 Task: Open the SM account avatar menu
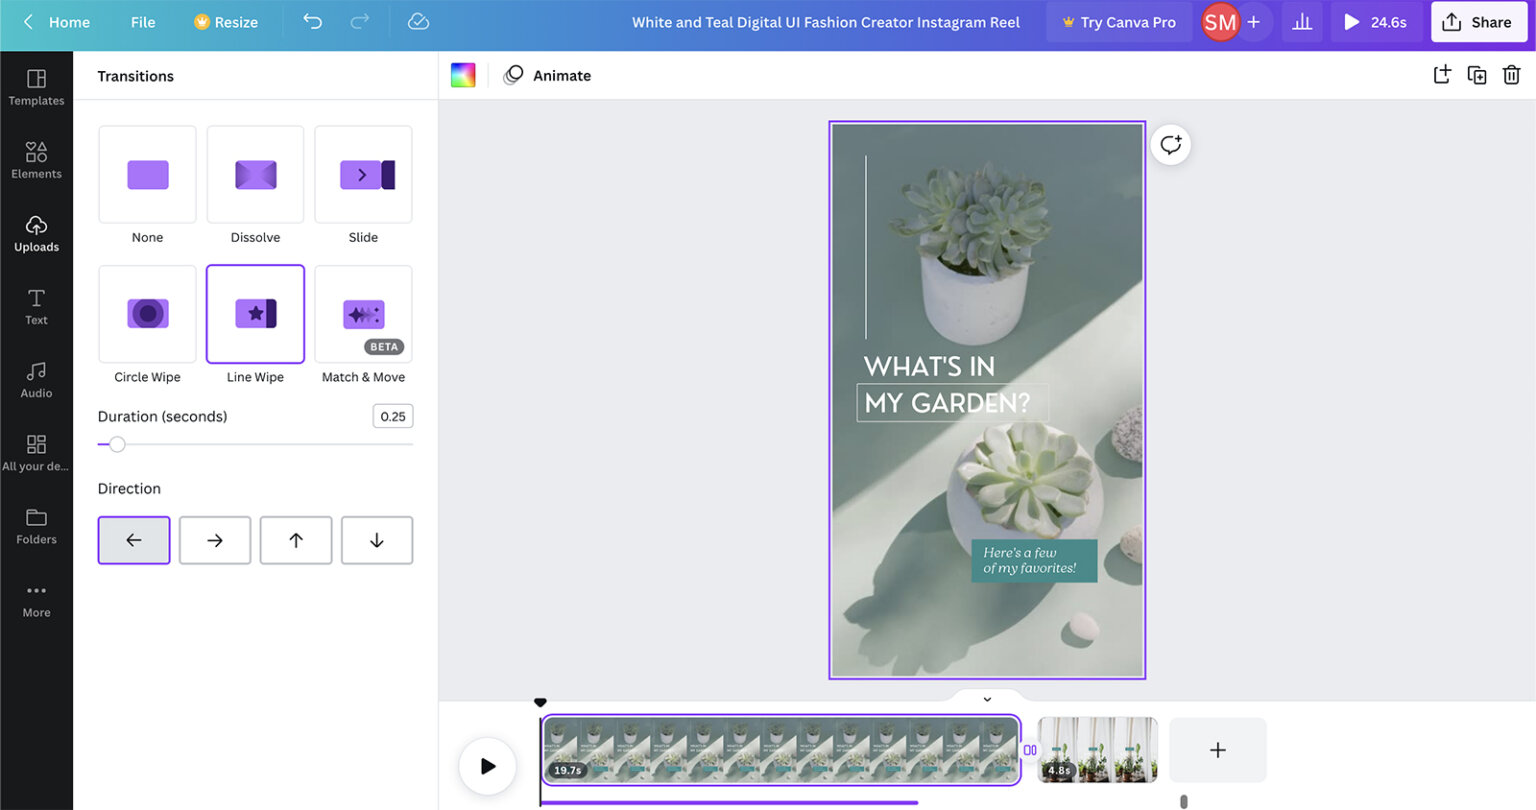point(1219,21)
